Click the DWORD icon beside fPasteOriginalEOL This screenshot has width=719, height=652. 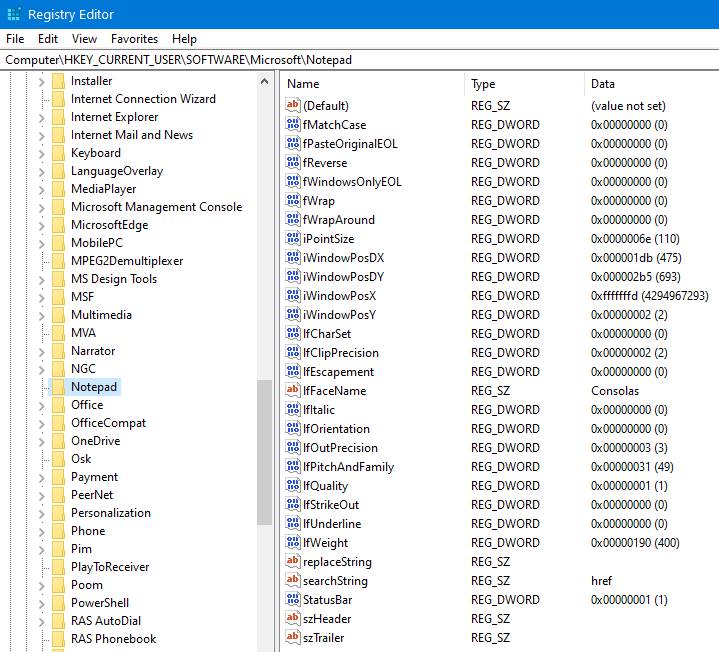point(293,144)
